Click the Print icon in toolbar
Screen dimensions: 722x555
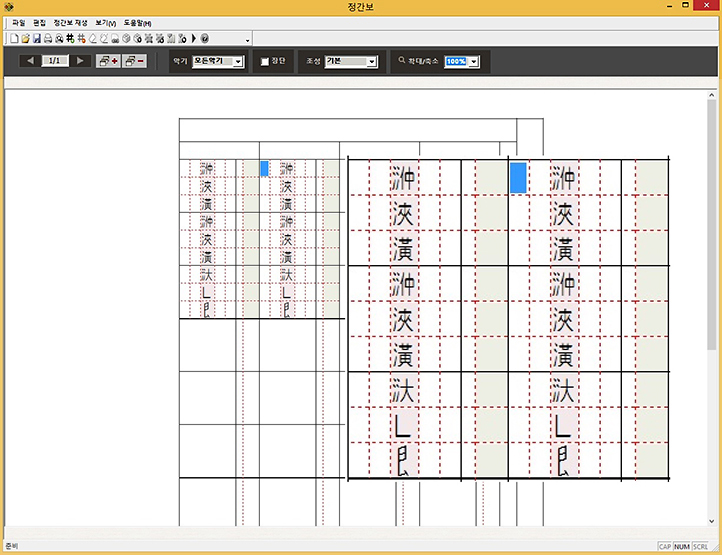point(48,39)
